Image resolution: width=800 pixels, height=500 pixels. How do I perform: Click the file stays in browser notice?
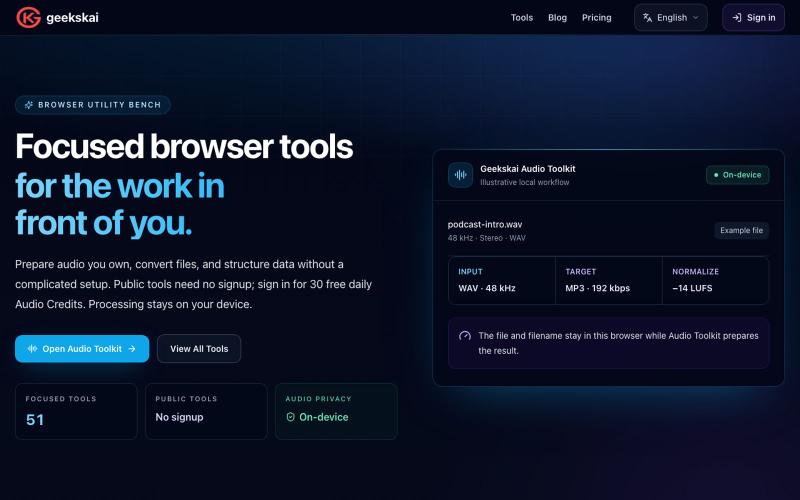pyautogui.click(x=608, y=343)
